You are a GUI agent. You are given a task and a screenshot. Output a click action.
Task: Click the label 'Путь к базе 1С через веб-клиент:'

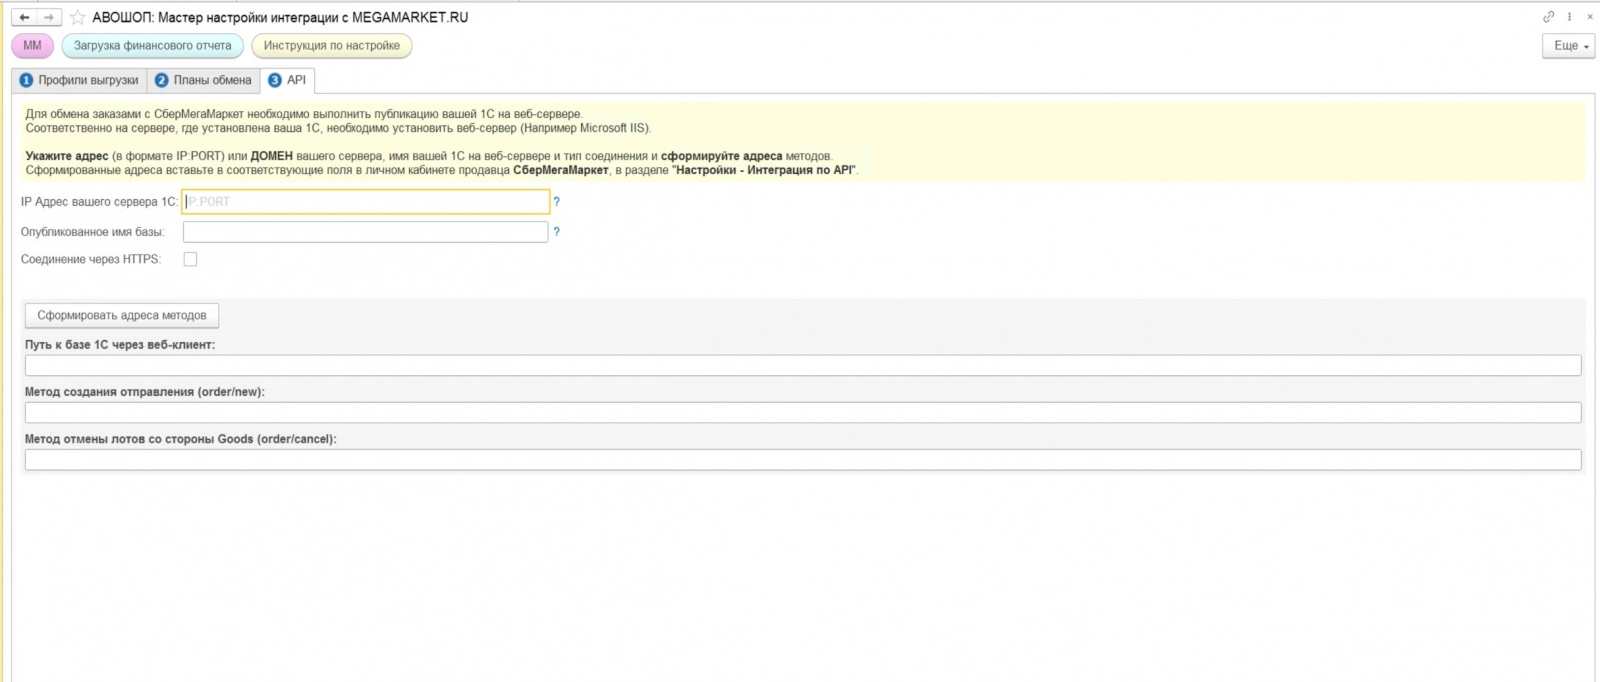coord(120,345)
